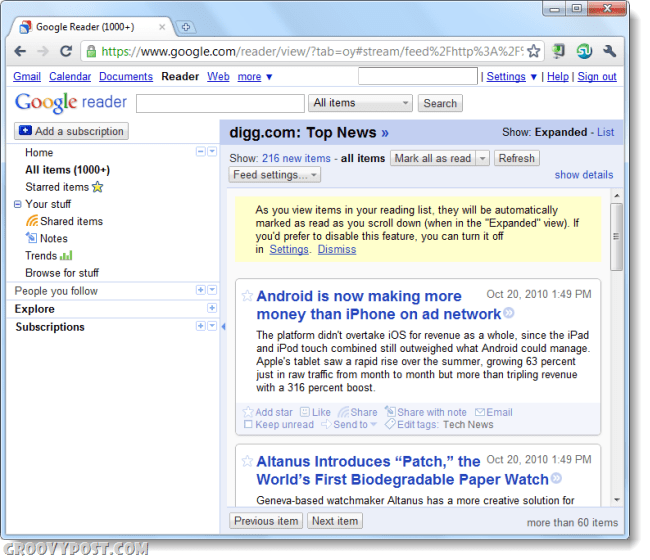Viewport: 650px width, 560px height.
Task: Open the Settings dropdown arrow in top bar
Action: (534, 77)
